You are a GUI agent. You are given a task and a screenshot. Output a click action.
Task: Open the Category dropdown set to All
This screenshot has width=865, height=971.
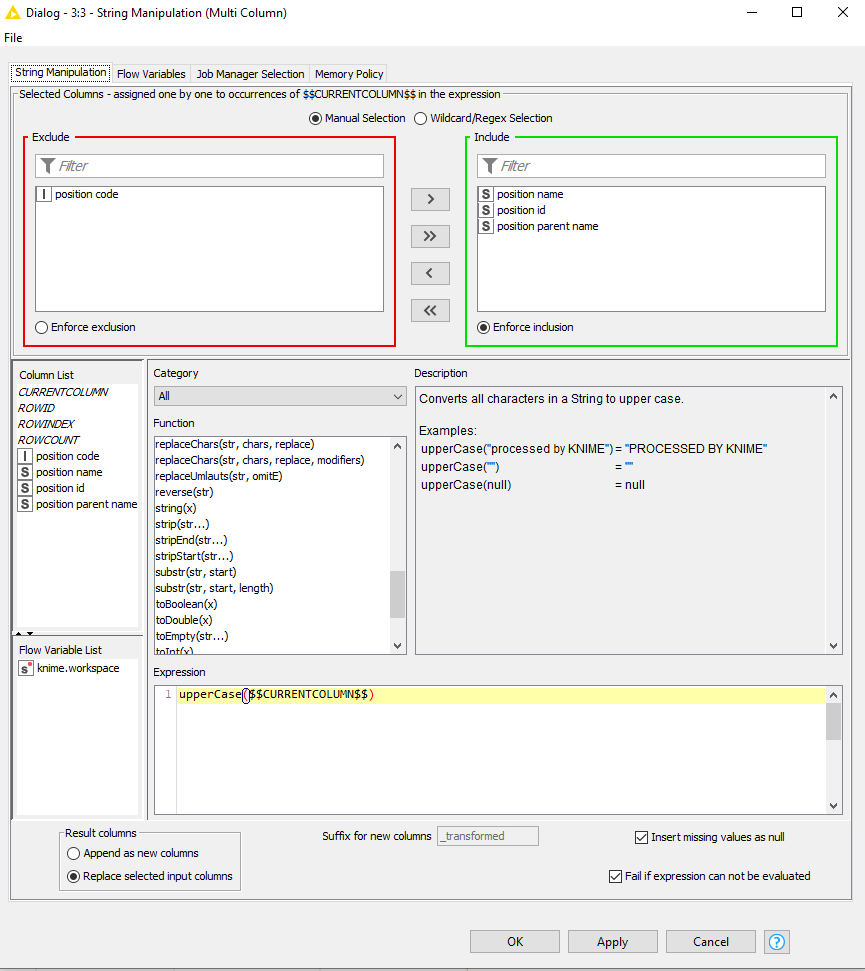280,396
